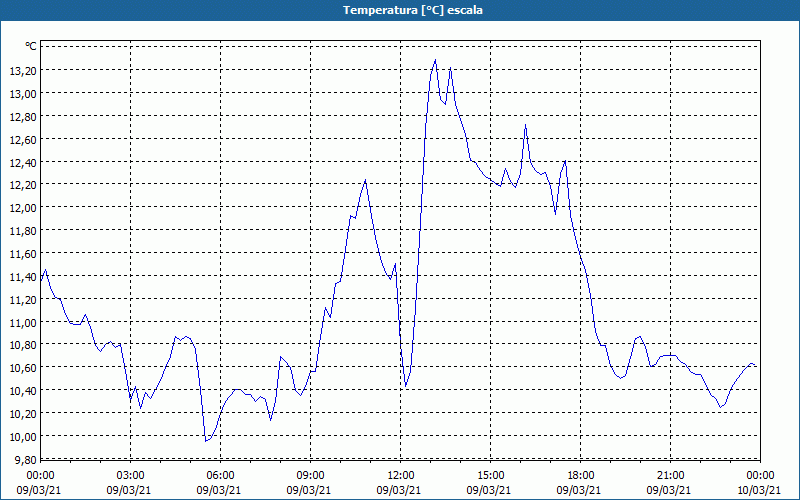Click the 21:00 time axis label
This screenshot has height=500, width=800.
pos(670,476)
